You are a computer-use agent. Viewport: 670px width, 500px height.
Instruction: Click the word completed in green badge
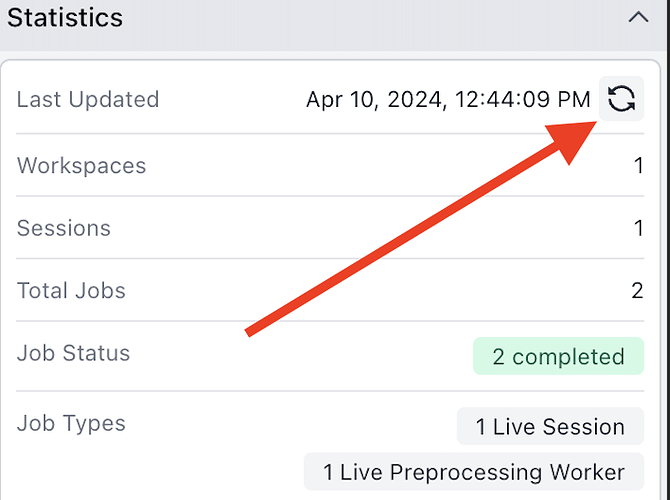pos(568,357)
